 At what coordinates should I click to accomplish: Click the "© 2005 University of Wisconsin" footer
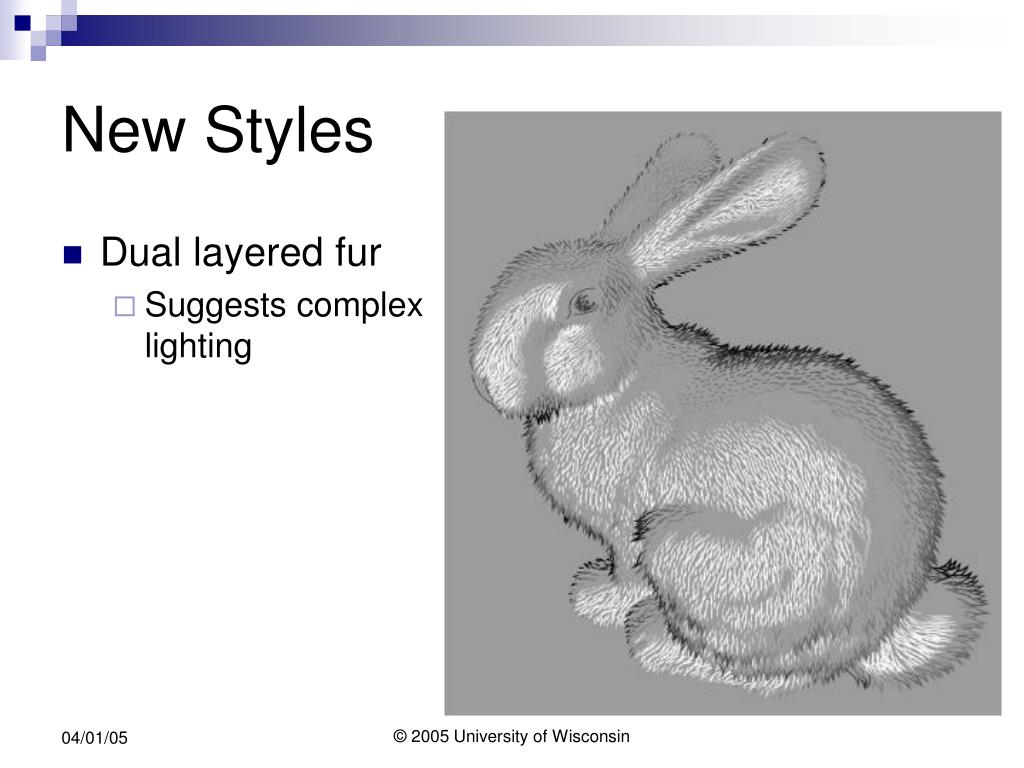[511, 737]
